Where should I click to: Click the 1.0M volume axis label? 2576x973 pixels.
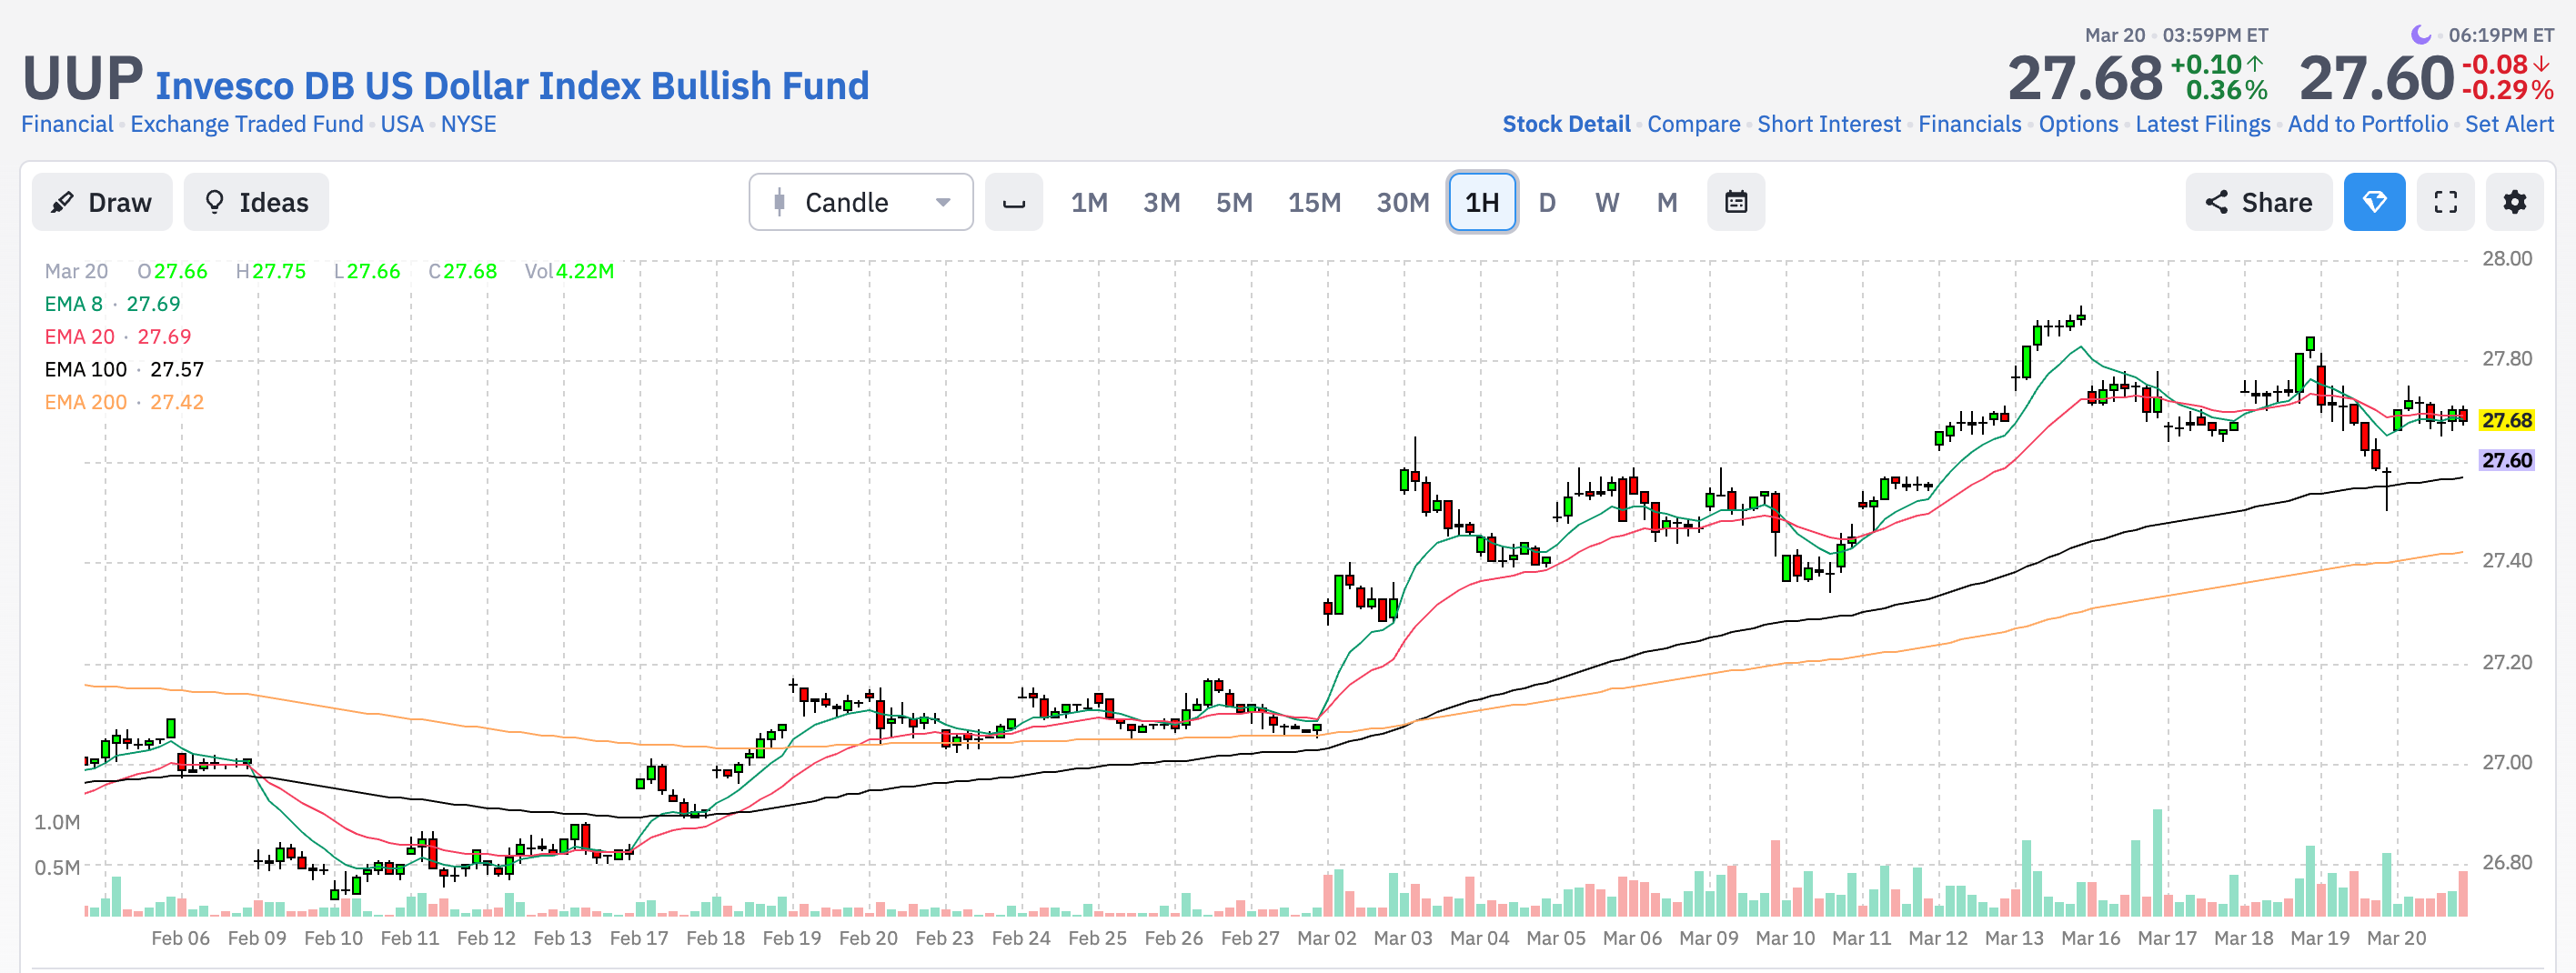tap(57, 822)
